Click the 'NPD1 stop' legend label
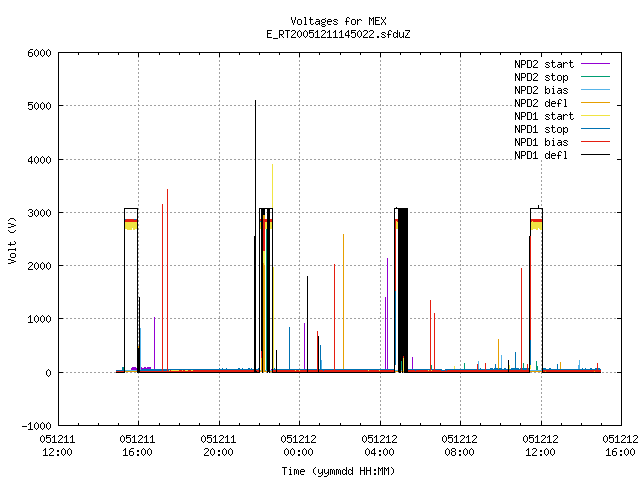640x480 pixels. click(x=541, y=129)
